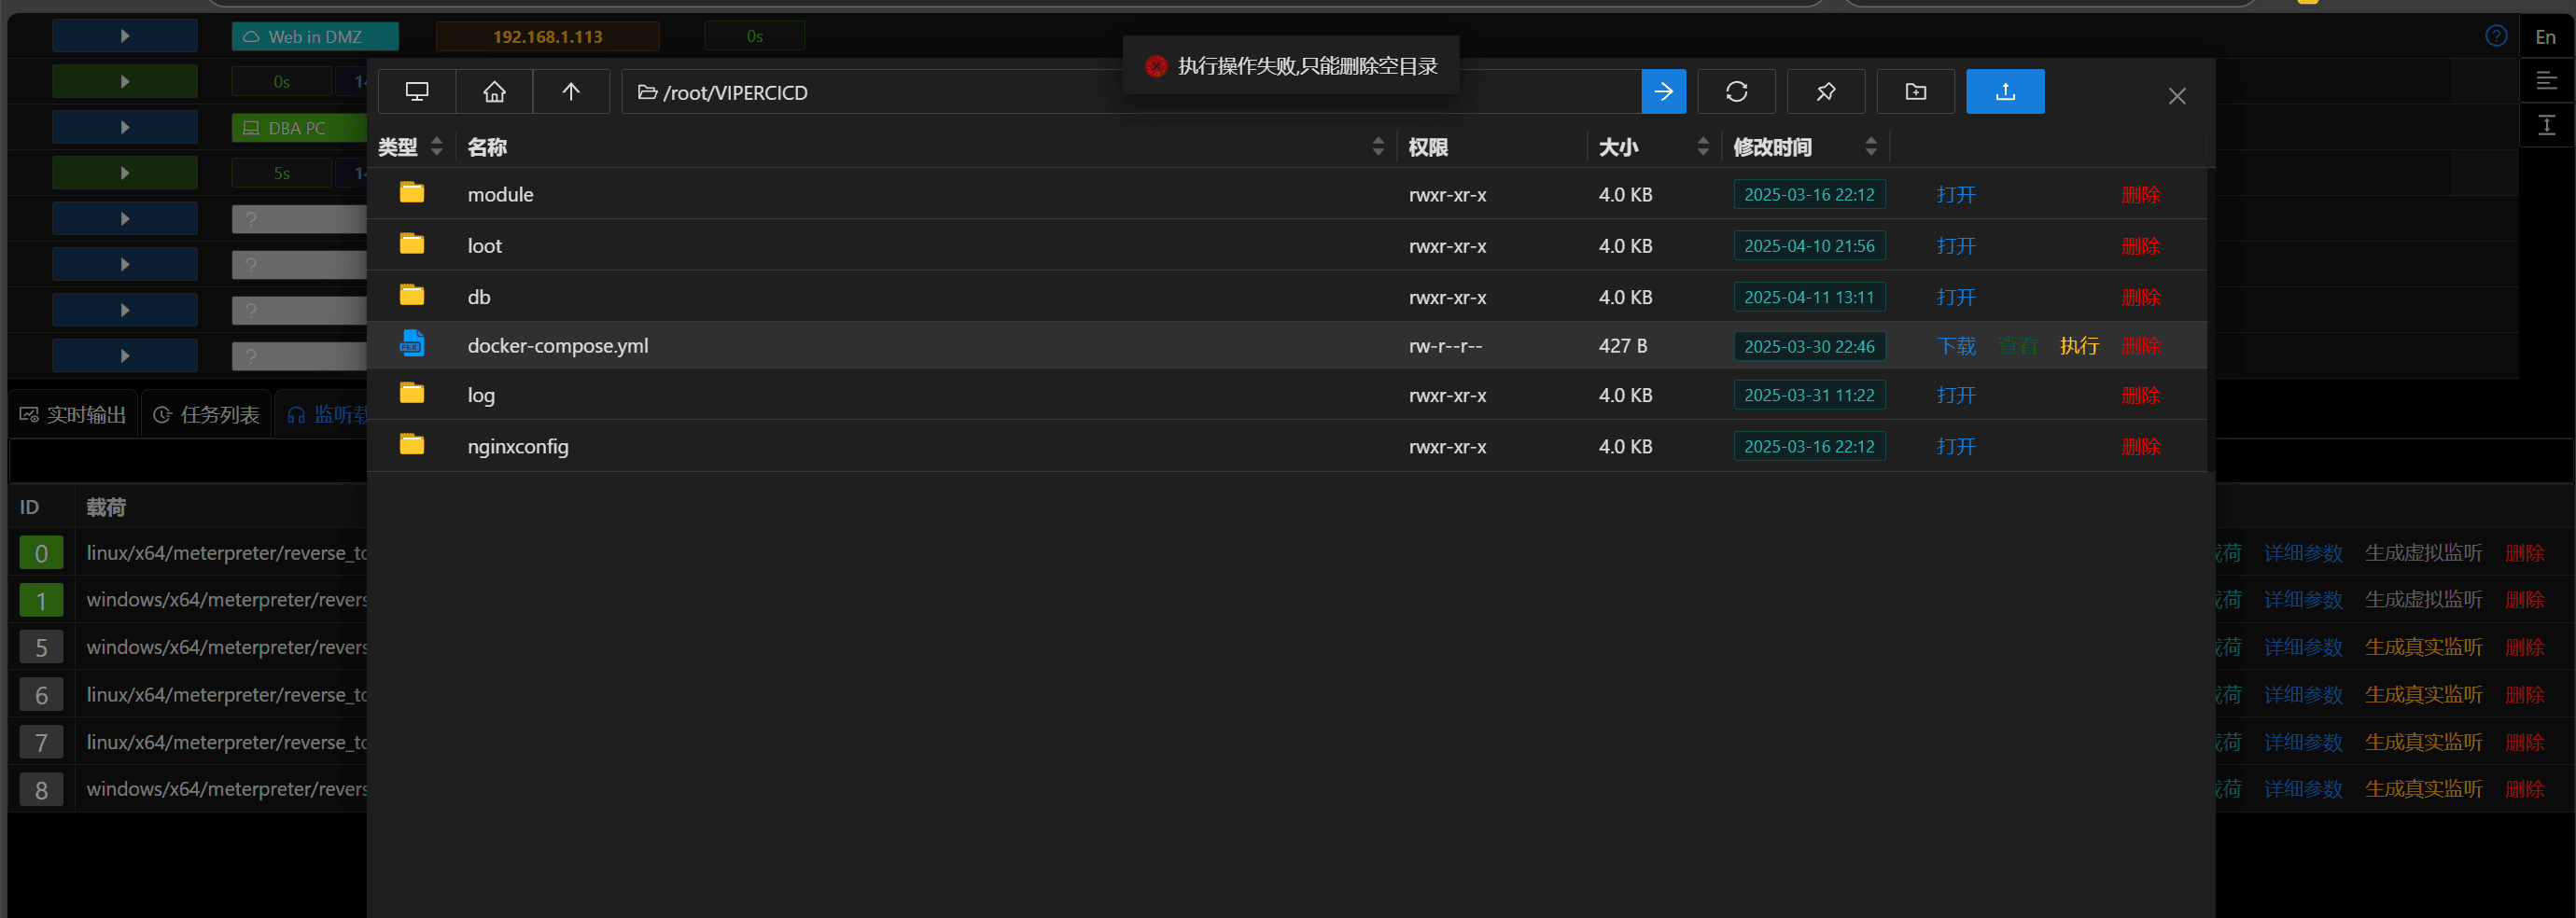Delete docker-compose.yml file
This screenshot has width=2576, height=918.
[x=2141, y=346]
